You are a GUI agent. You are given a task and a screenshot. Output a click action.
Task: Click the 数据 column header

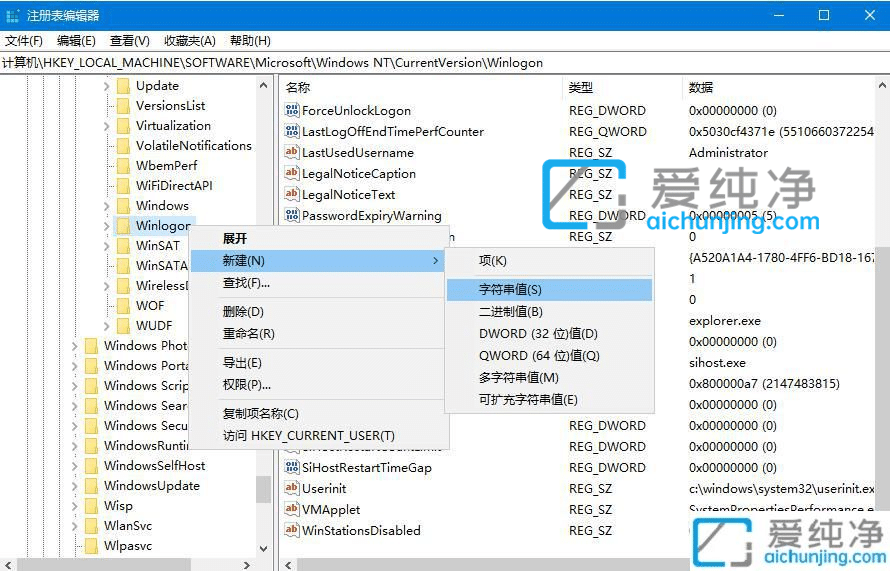779,87
